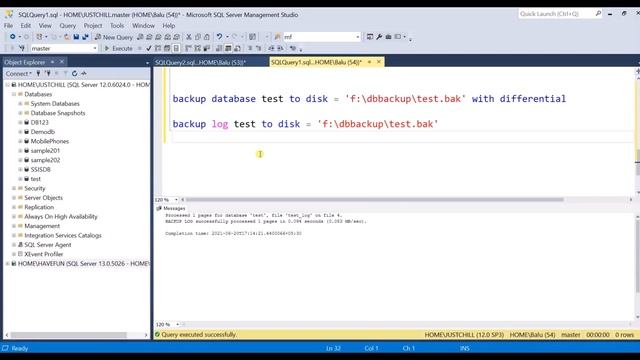Uncomment selected lines icon

pyautogui.click(x=259, y=48)
